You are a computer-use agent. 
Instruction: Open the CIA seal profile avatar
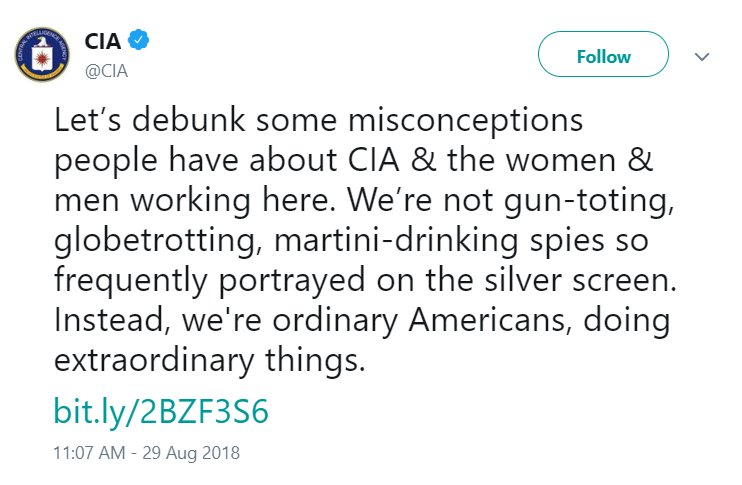point(42,54)
